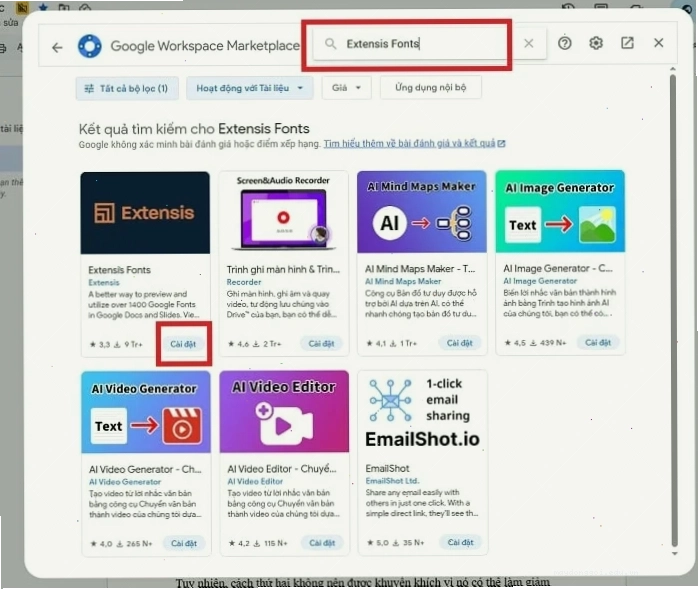The height and width of the screenshot is (589, 698).
Task: Click the 'Extensis Fonts' card title
Action: tap(119, 270)
